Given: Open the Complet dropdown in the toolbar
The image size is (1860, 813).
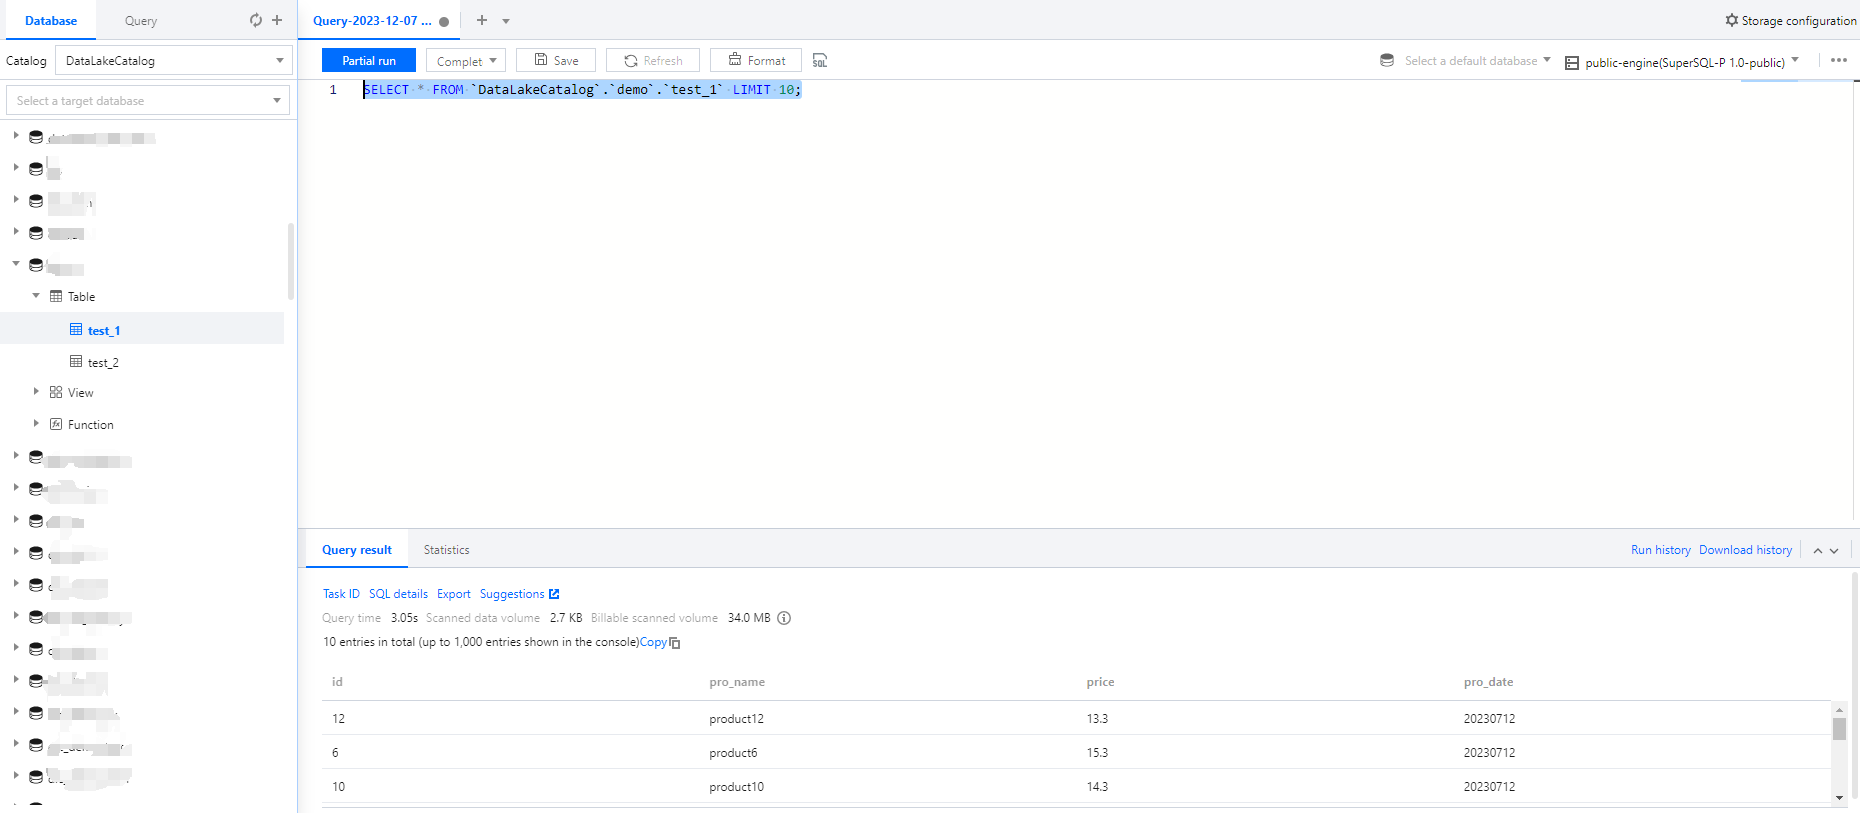Looking at the screenshot, I should coord(466,61).
